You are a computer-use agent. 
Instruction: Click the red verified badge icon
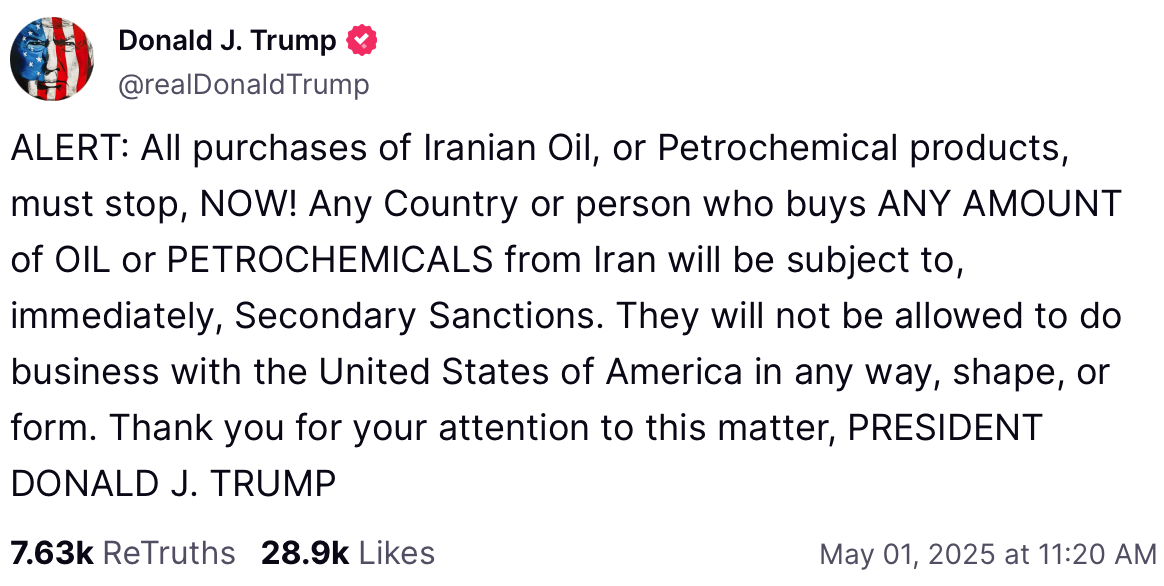pyautogui.click(x=361, y=41)
